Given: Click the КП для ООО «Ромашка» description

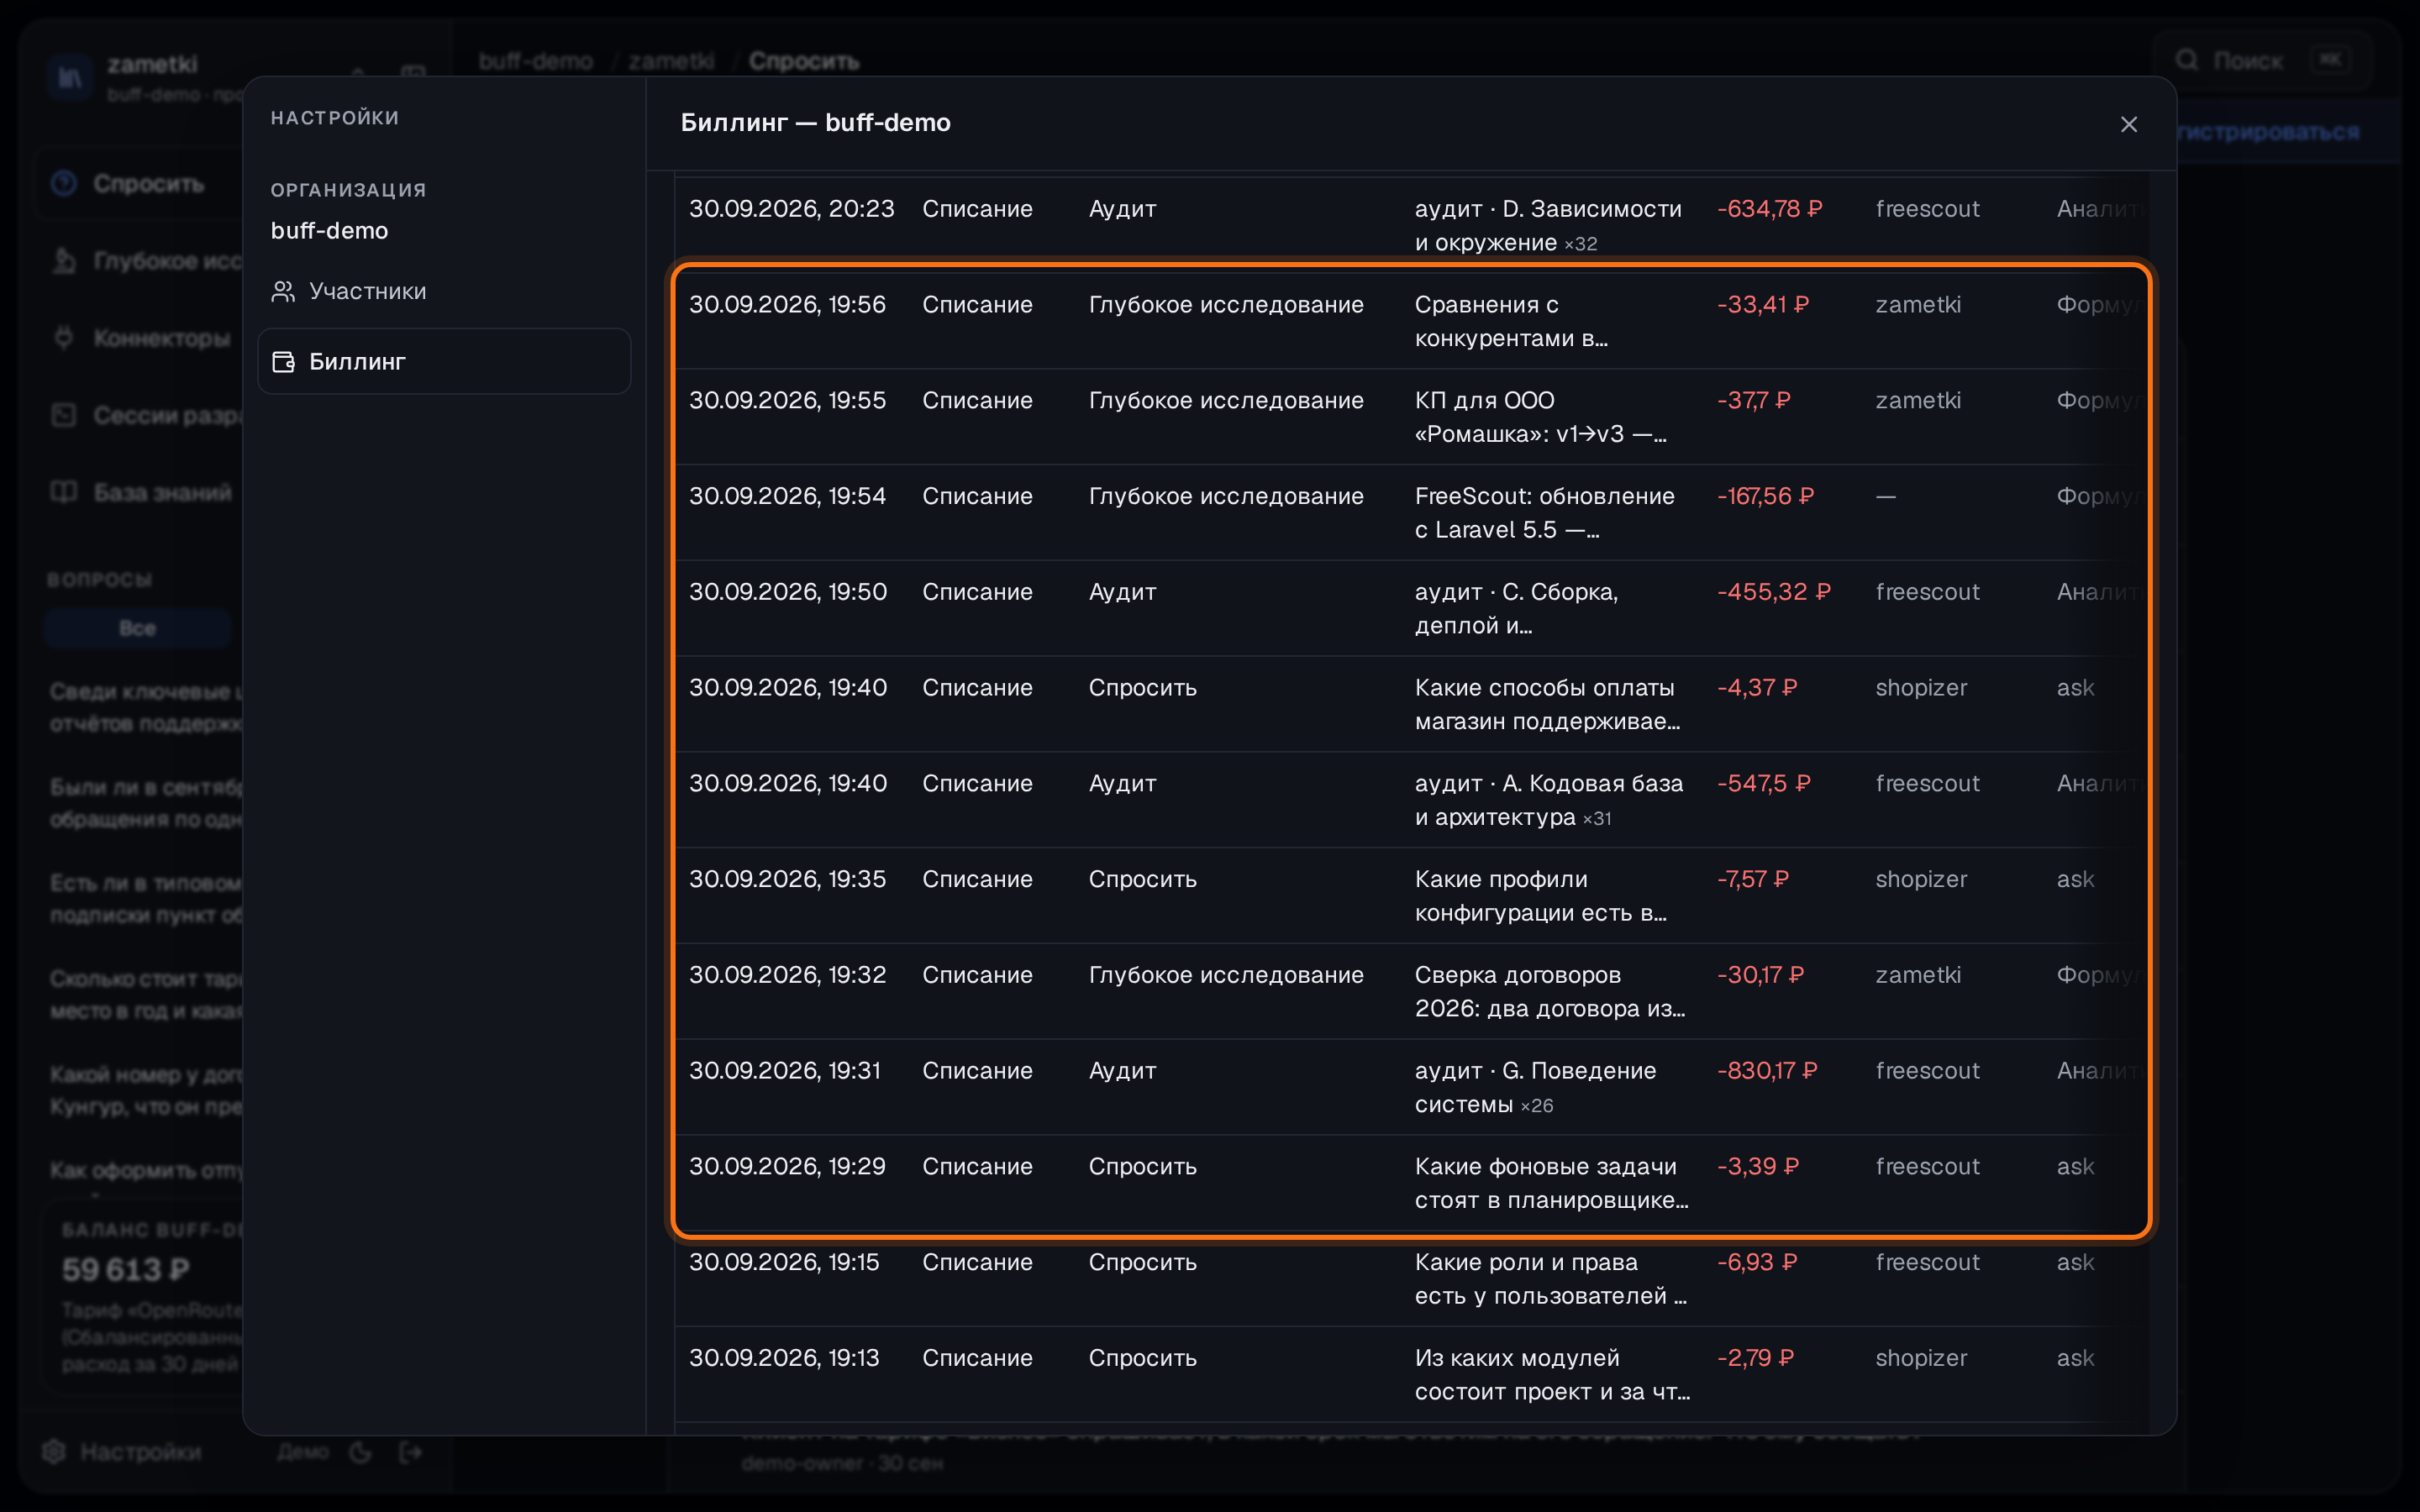Looking at the screenshot, I should coord(1540,417).
